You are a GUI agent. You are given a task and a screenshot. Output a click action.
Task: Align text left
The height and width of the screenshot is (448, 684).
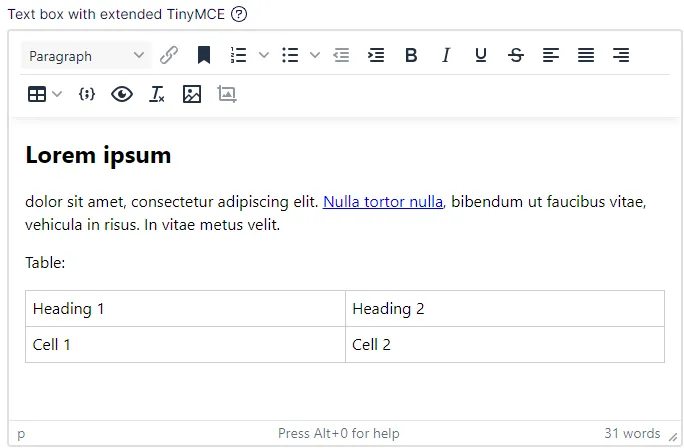click(551, 55)
